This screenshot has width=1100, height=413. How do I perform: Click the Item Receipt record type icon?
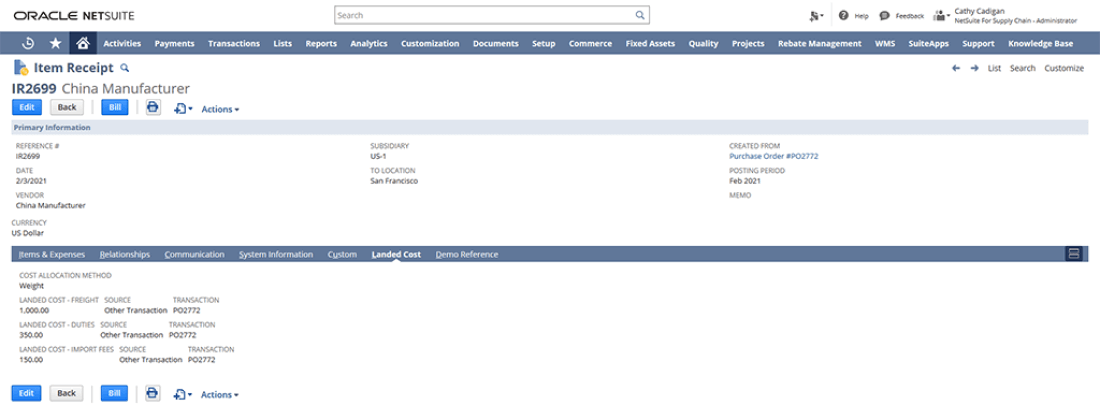click(x=21, y=68)
